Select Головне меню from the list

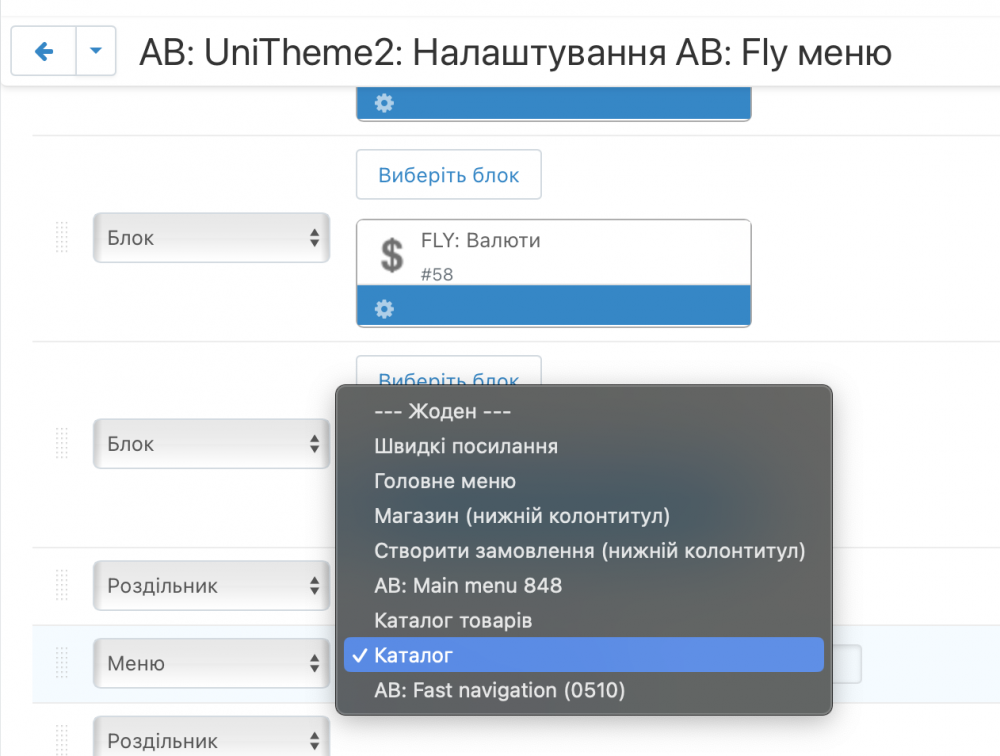445,481
